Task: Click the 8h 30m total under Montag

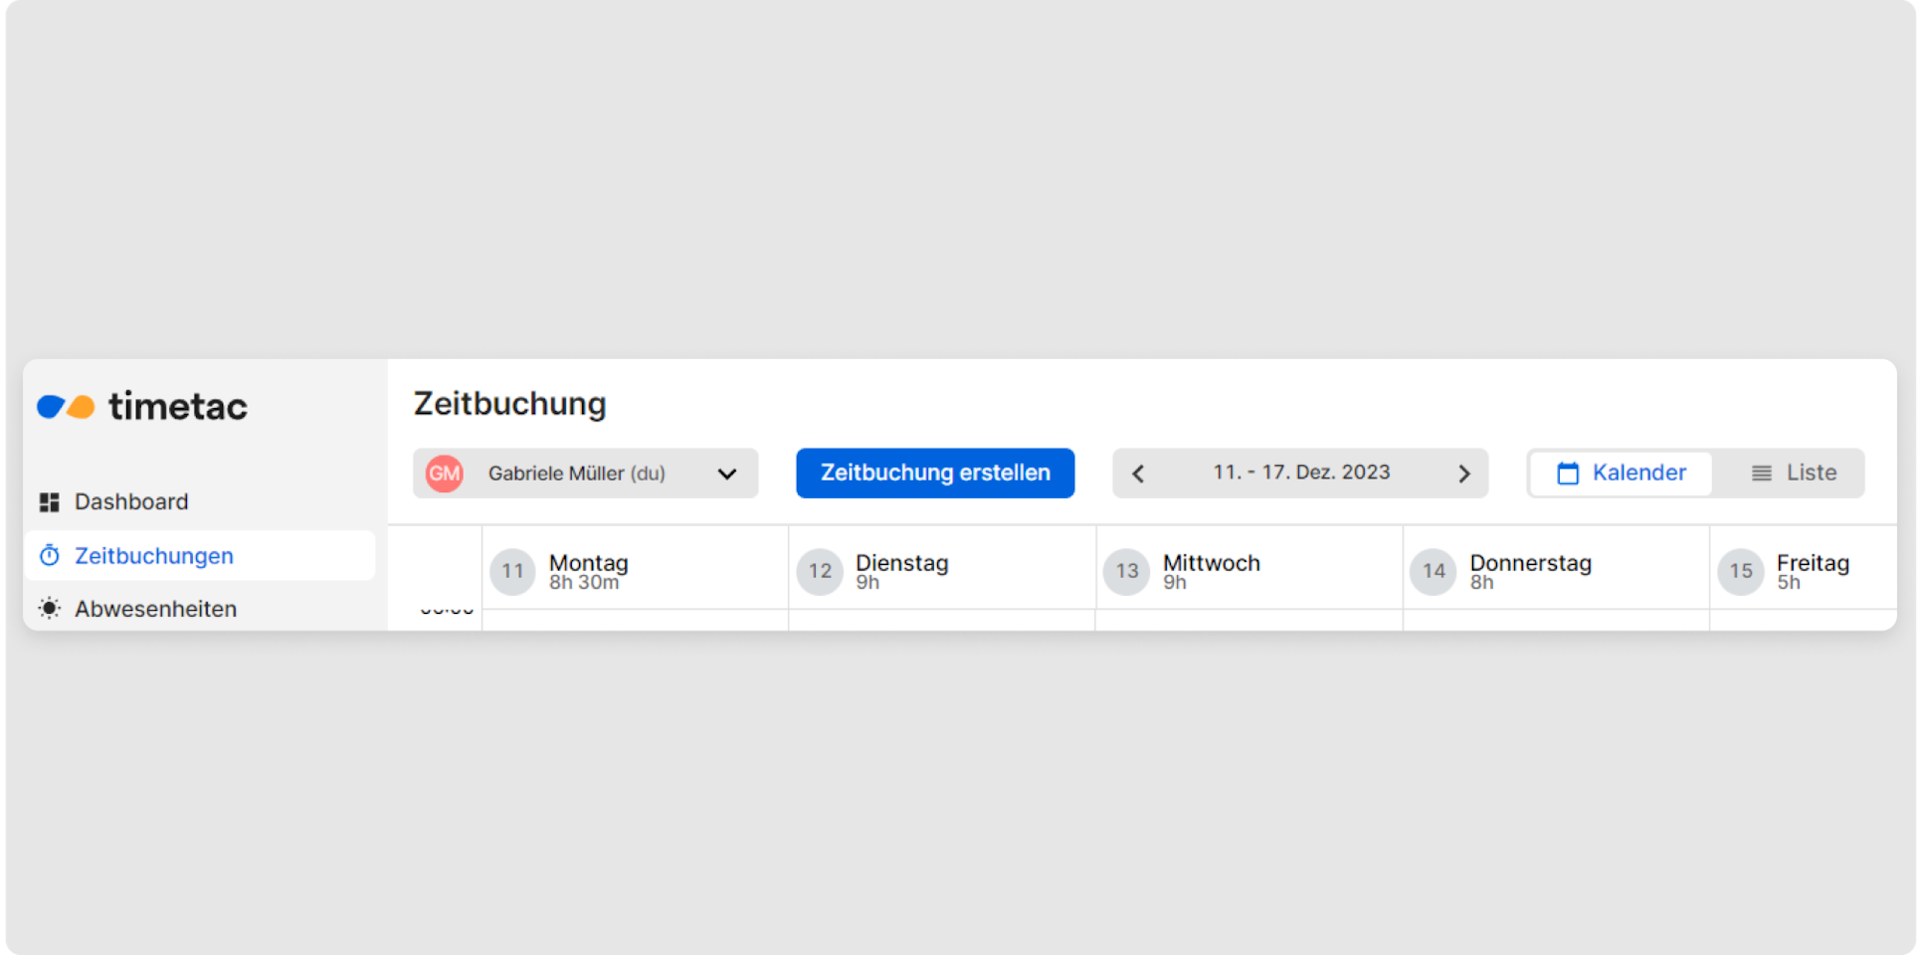Action: coord(584,582)
